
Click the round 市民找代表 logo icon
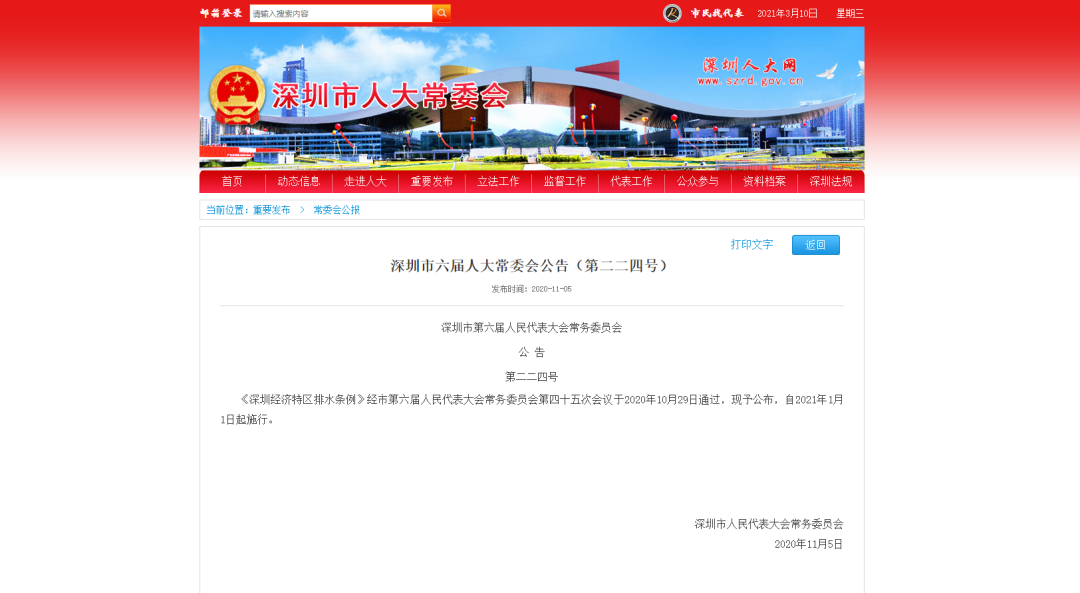point(672,13)
